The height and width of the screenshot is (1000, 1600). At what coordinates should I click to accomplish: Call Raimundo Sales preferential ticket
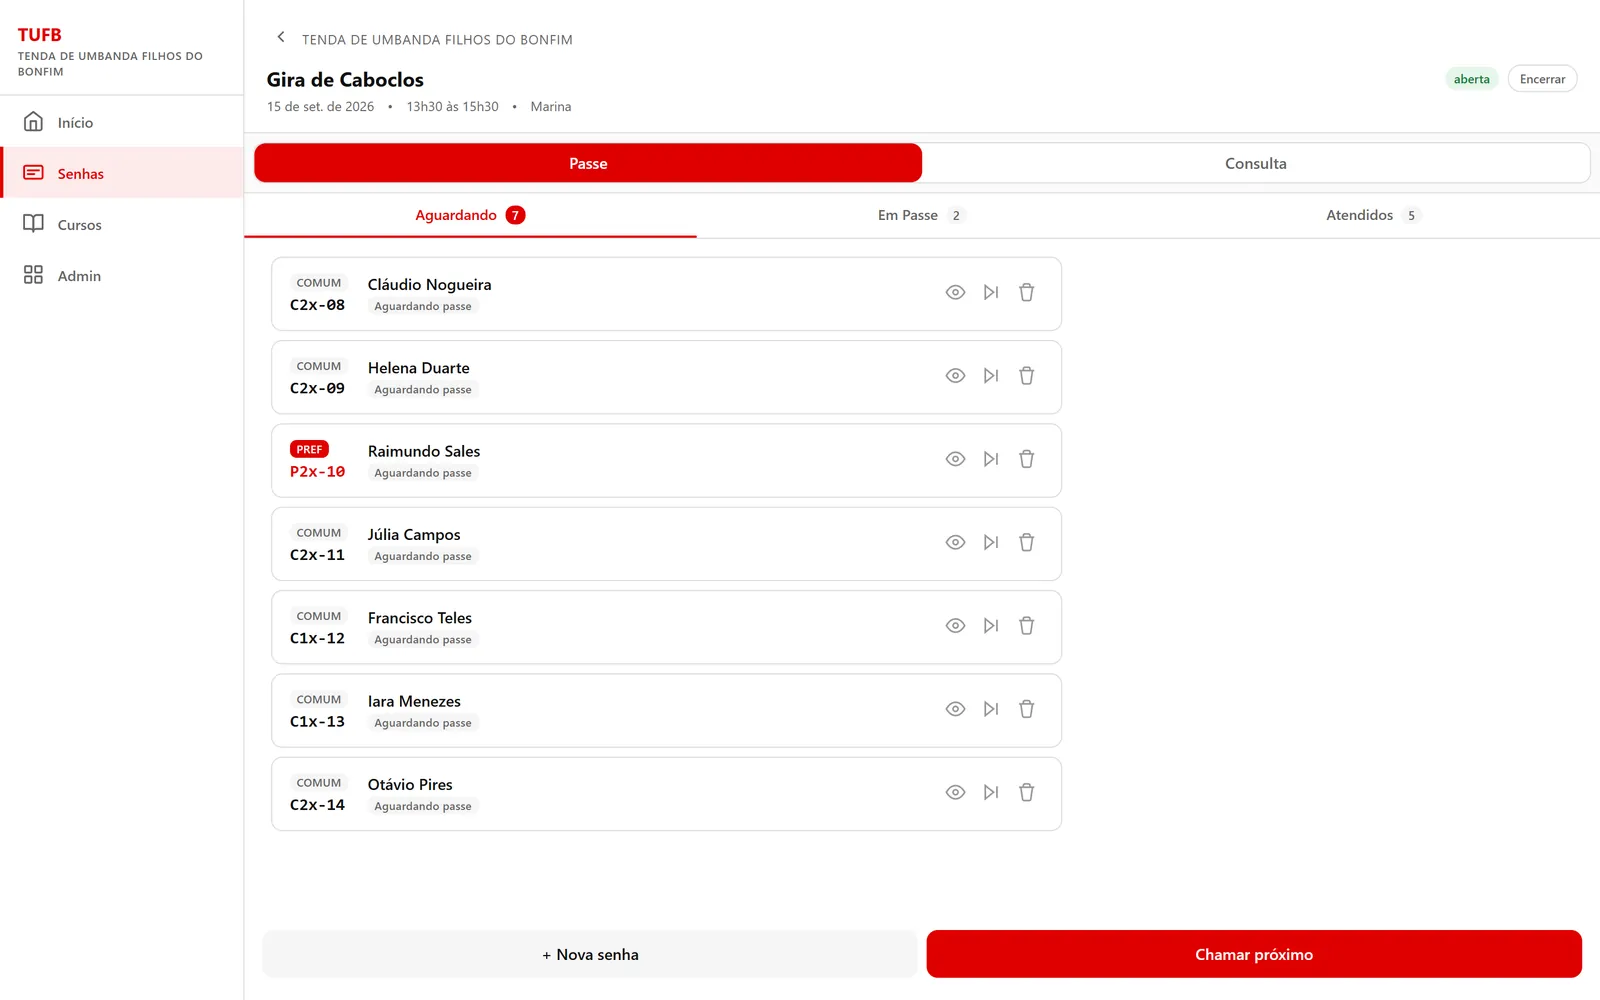pyautogui.click(x=991, y=459)
